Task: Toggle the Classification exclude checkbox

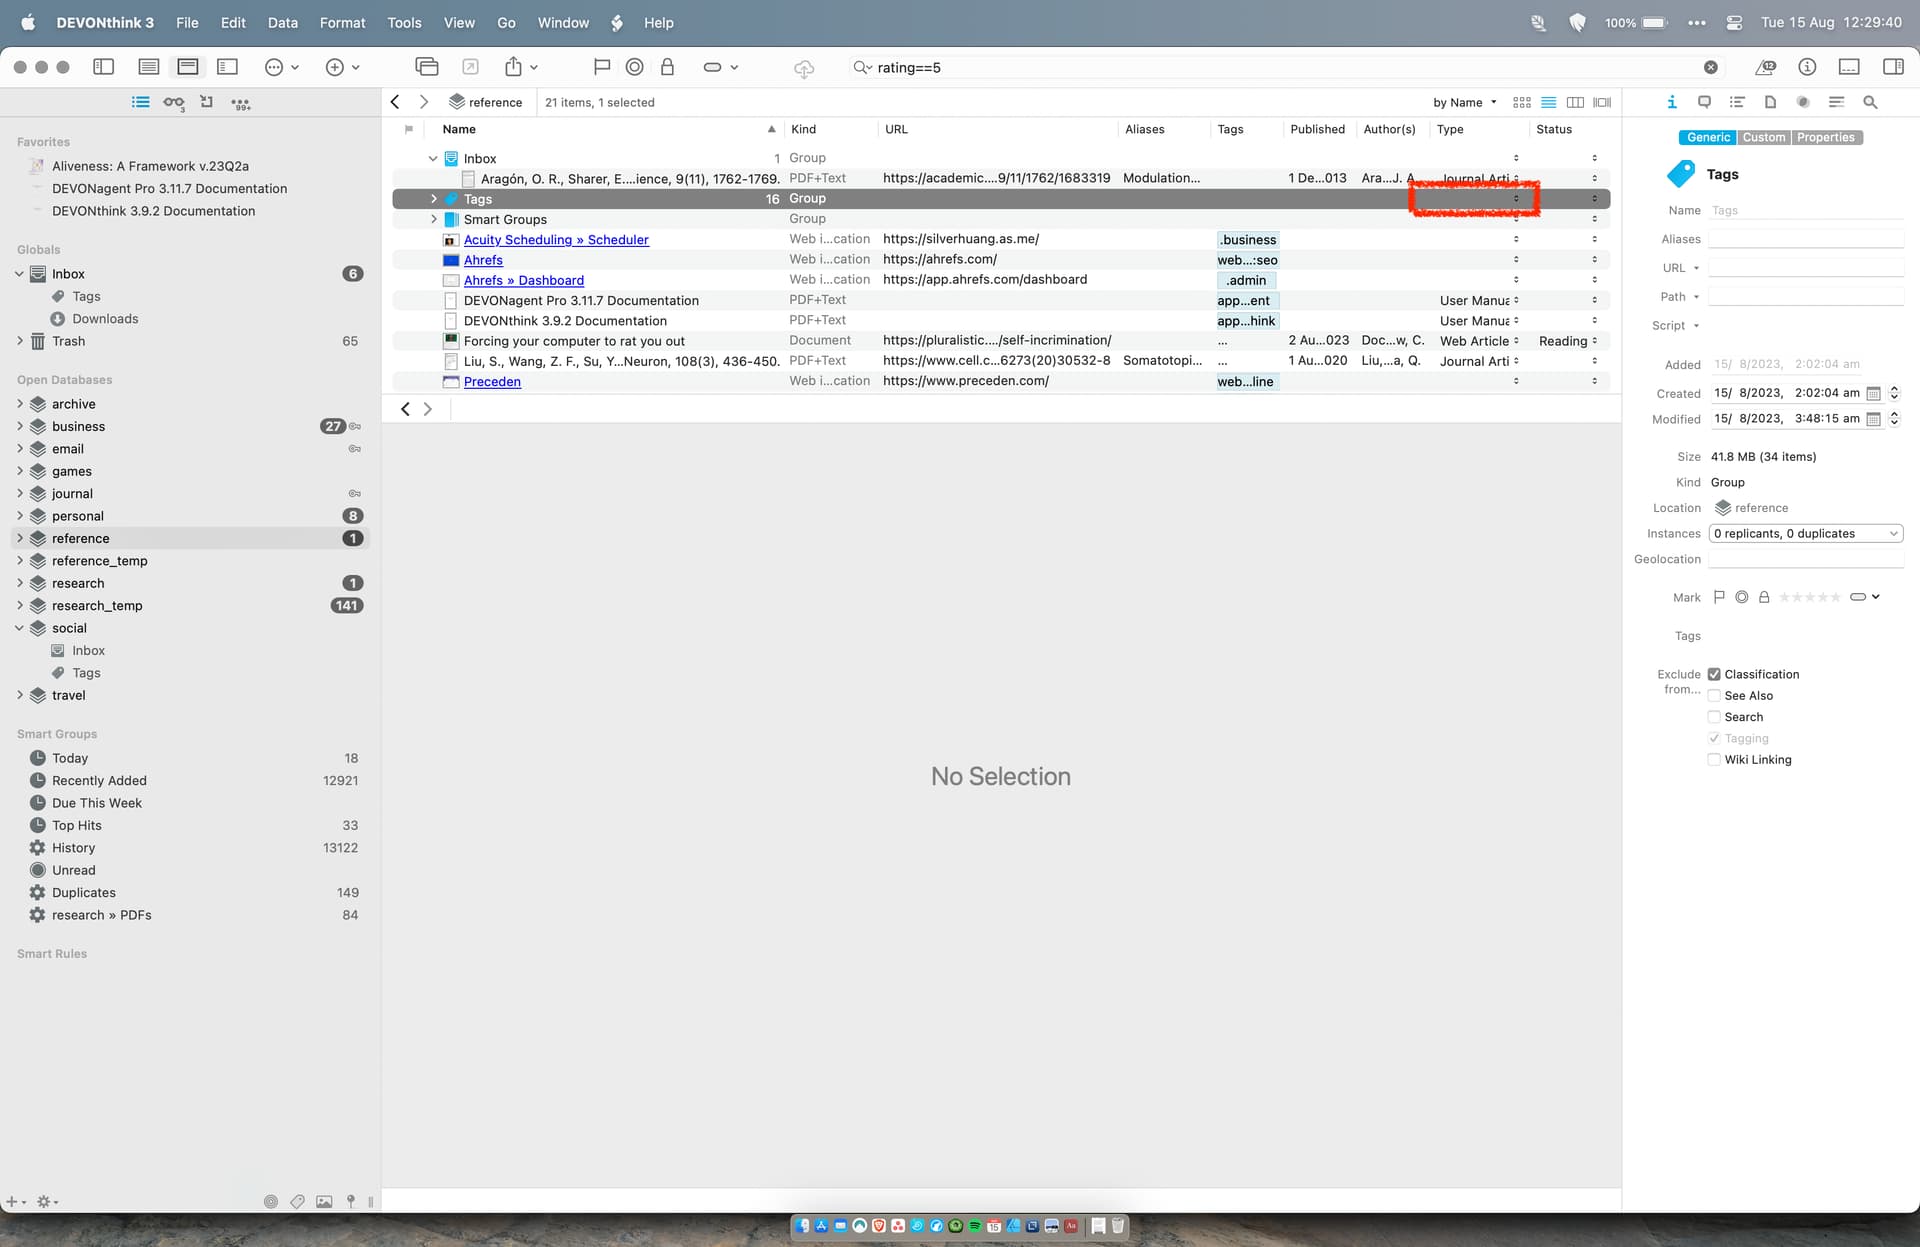Action: pos(1714,674)
